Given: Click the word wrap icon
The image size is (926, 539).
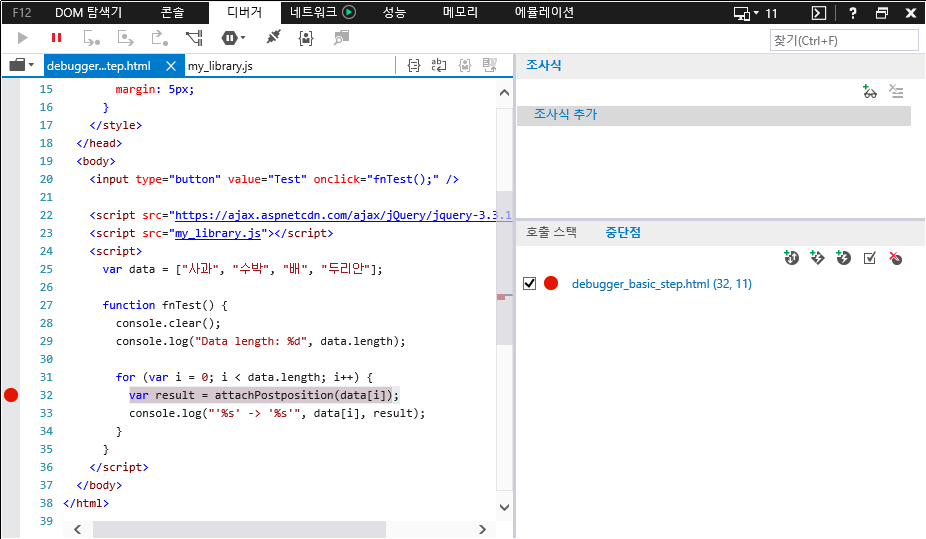Looking at the screenshot, I should pos(439,66).
